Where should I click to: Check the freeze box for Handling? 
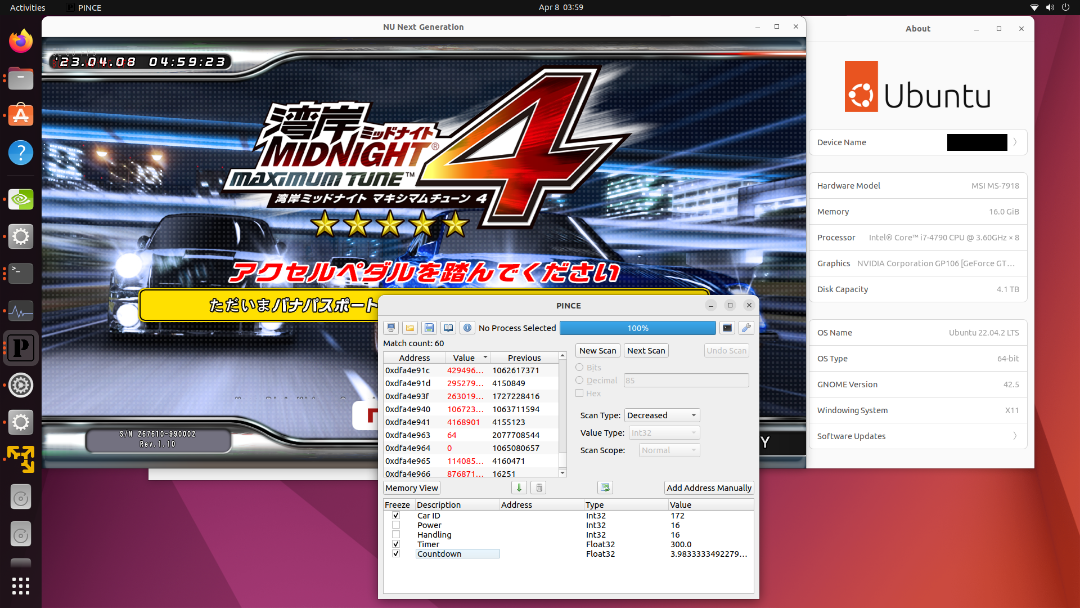coord(396,535)
